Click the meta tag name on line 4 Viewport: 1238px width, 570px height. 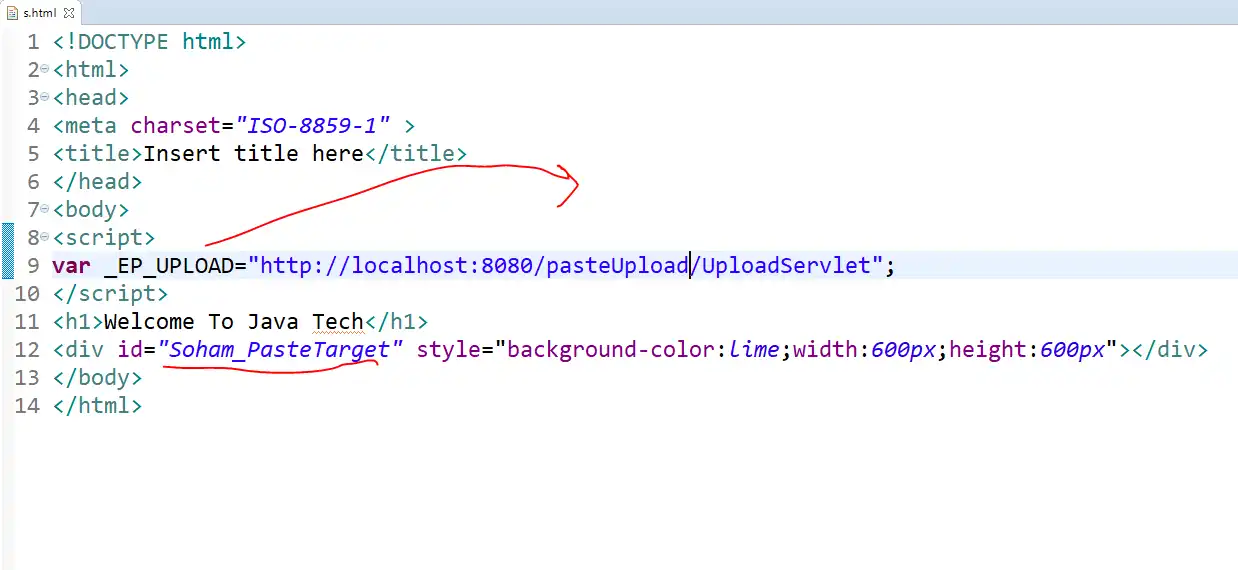point(91,126)
